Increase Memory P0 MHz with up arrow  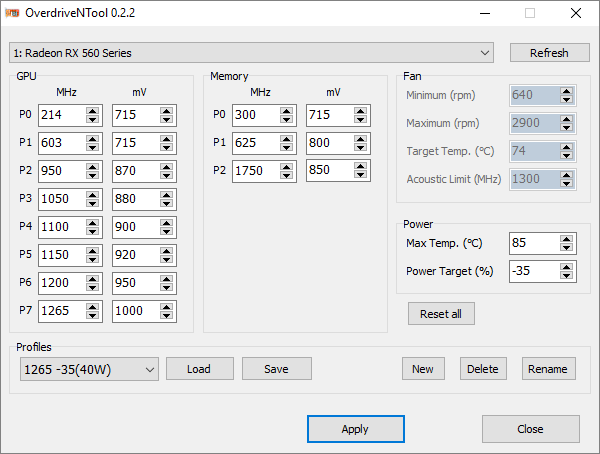pyautogui.click(x=286, y=111)
